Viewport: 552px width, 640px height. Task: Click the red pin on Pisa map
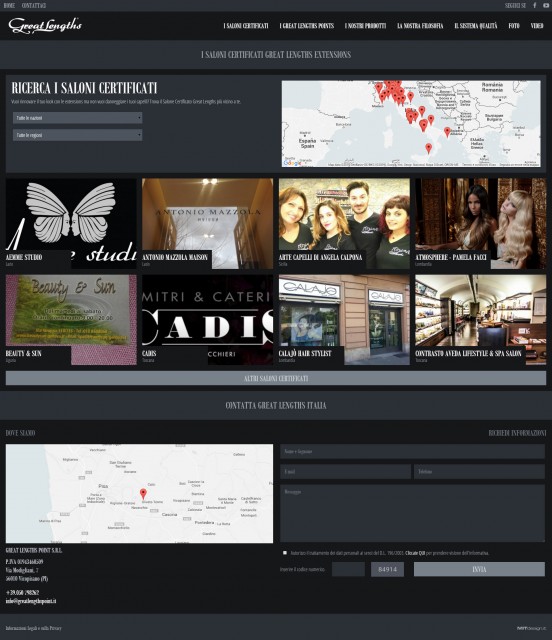143,493
